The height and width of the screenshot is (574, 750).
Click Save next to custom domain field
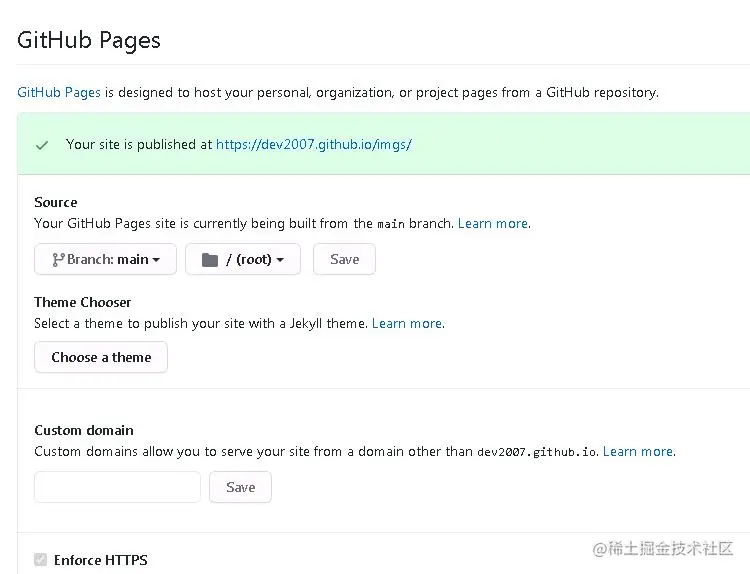(x=241, y=487)
